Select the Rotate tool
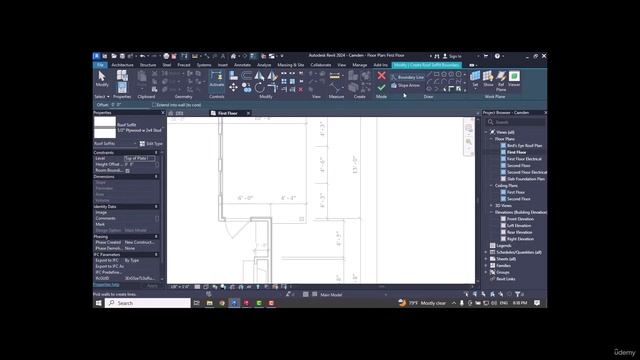The height and width of the screenshot is (360, 640). click(260, 87)
